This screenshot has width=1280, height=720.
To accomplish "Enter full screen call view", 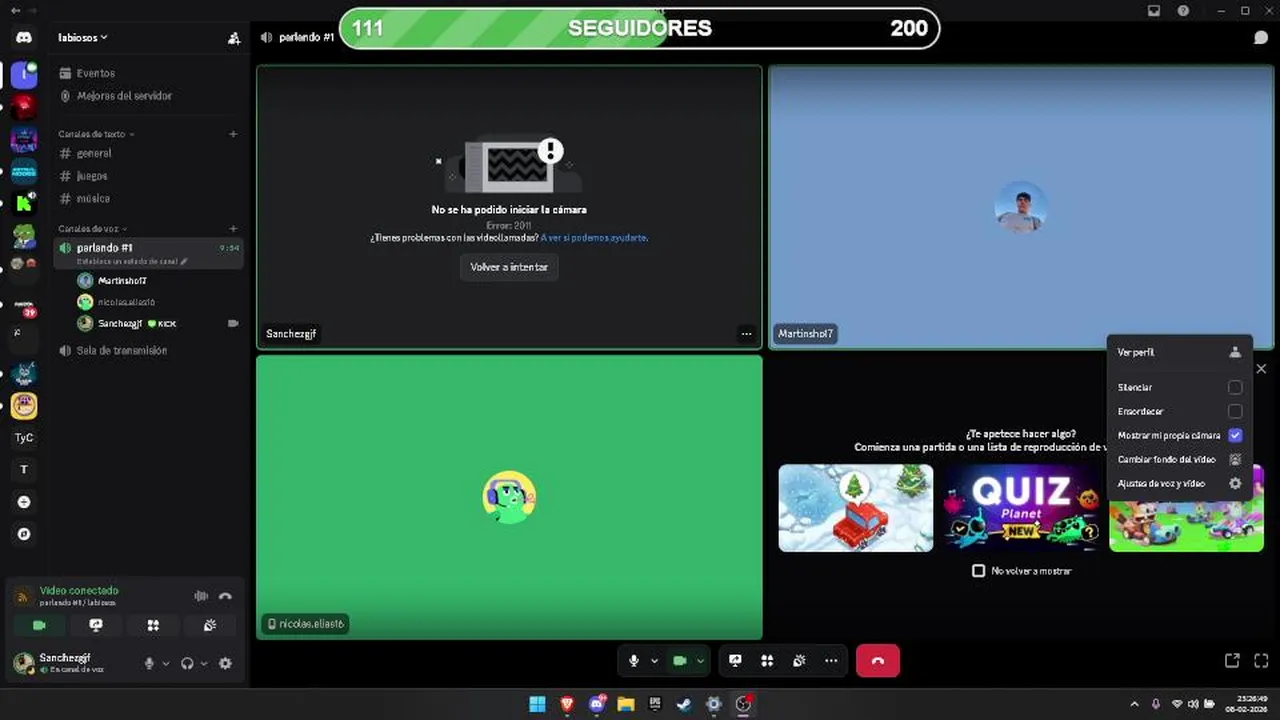I will (x=1261, y=661).
